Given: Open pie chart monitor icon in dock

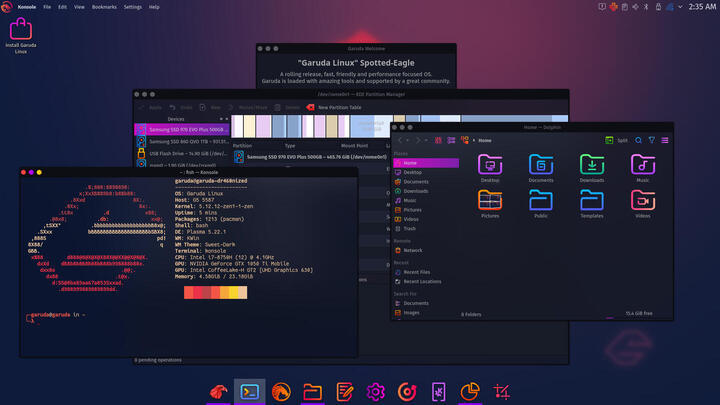Looking at the screenshot, I should (x=470, y=392).
